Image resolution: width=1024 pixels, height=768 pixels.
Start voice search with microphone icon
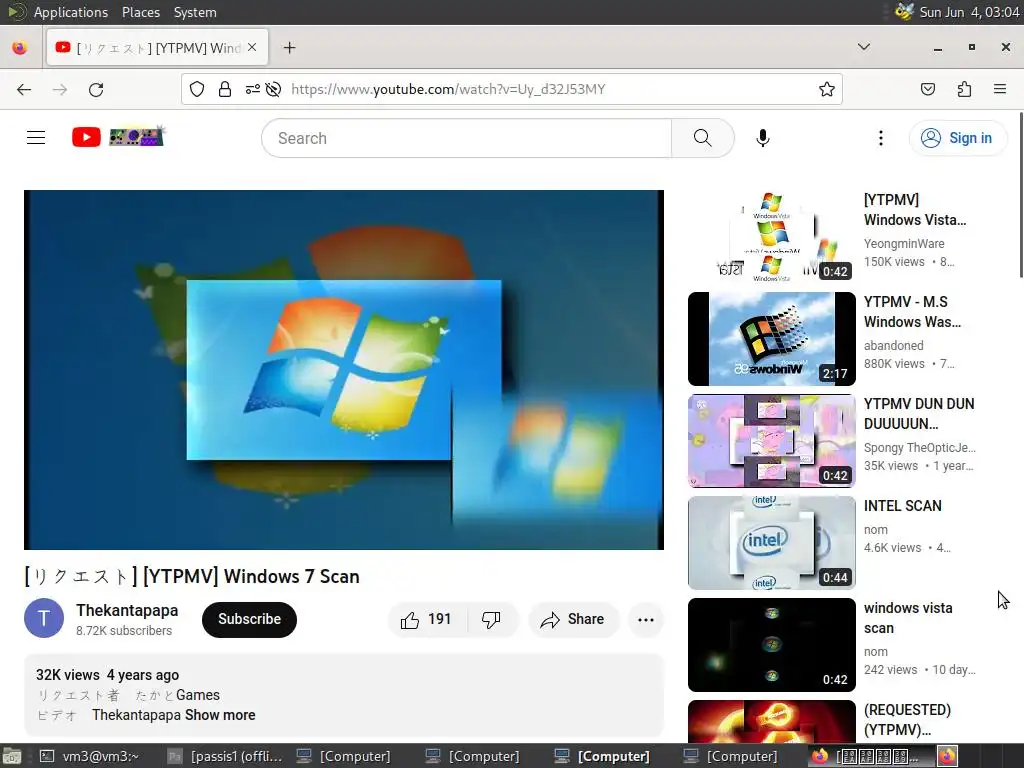(x=762, y=138)
